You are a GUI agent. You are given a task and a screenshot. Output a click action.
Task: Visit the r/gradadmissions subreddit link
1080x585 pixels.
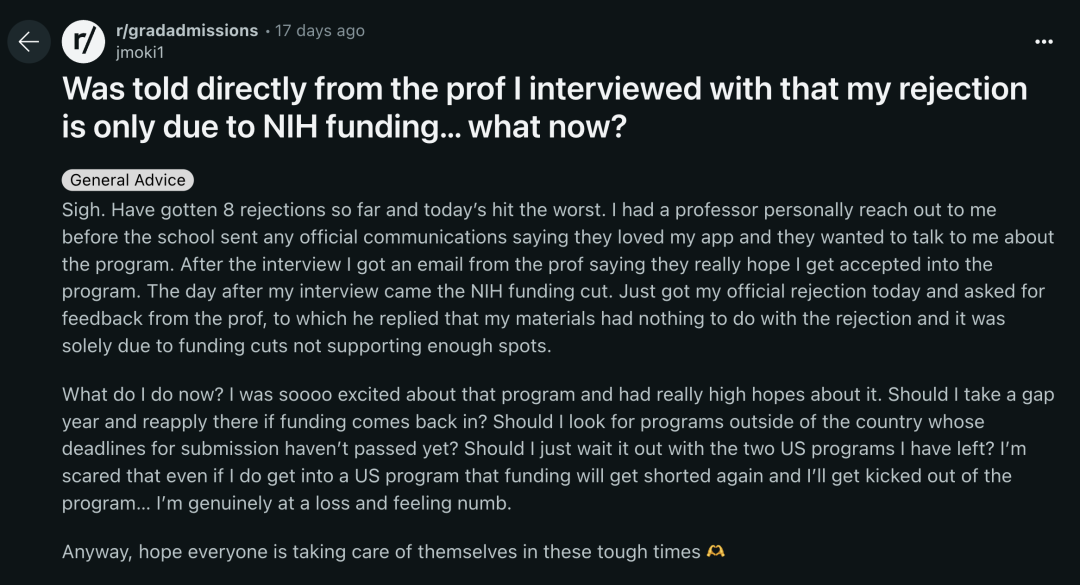[x=187, y=30]
